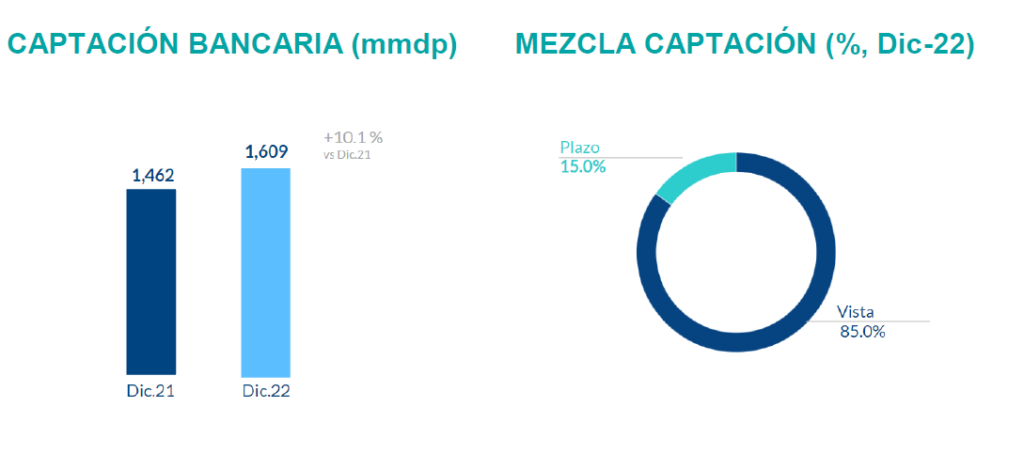The height and width of the screenshot is (454, 1024).
Task: Click the CAPTACIÓN BANCARIA (mmdp) title
Action: point(233,45)
